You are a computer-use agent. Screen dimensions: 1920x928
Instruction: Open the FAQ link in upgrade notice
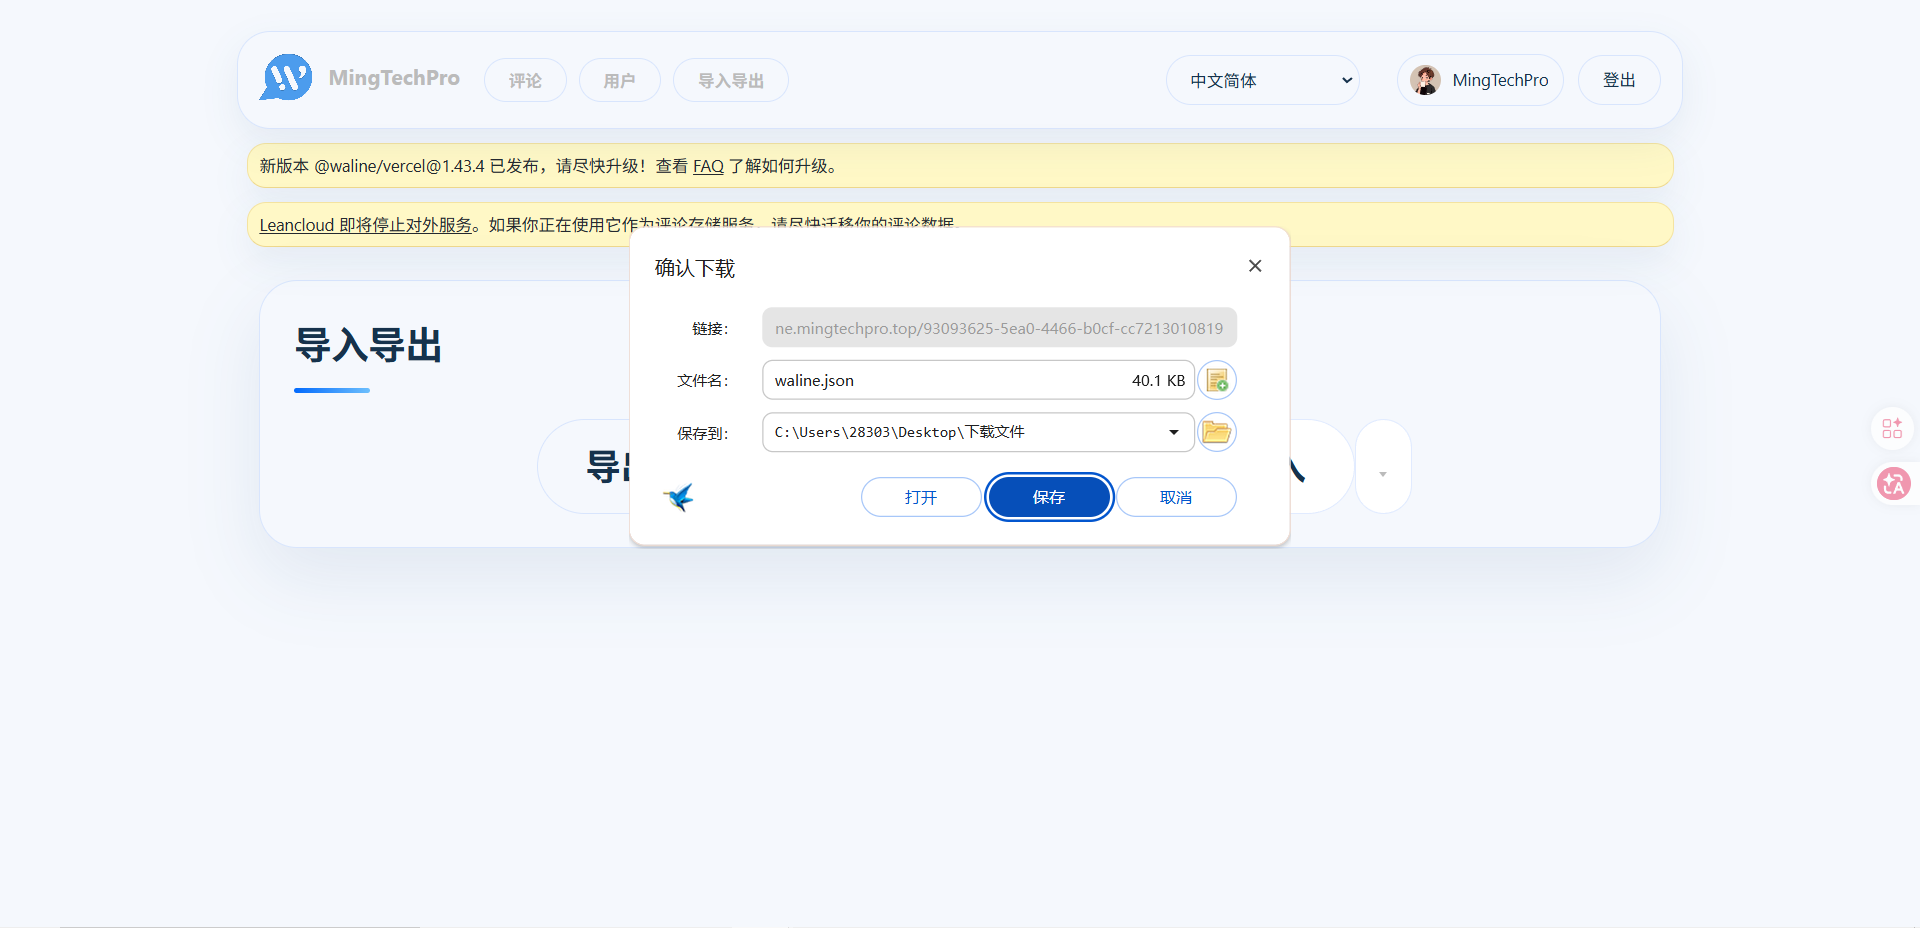coord(708,166)
